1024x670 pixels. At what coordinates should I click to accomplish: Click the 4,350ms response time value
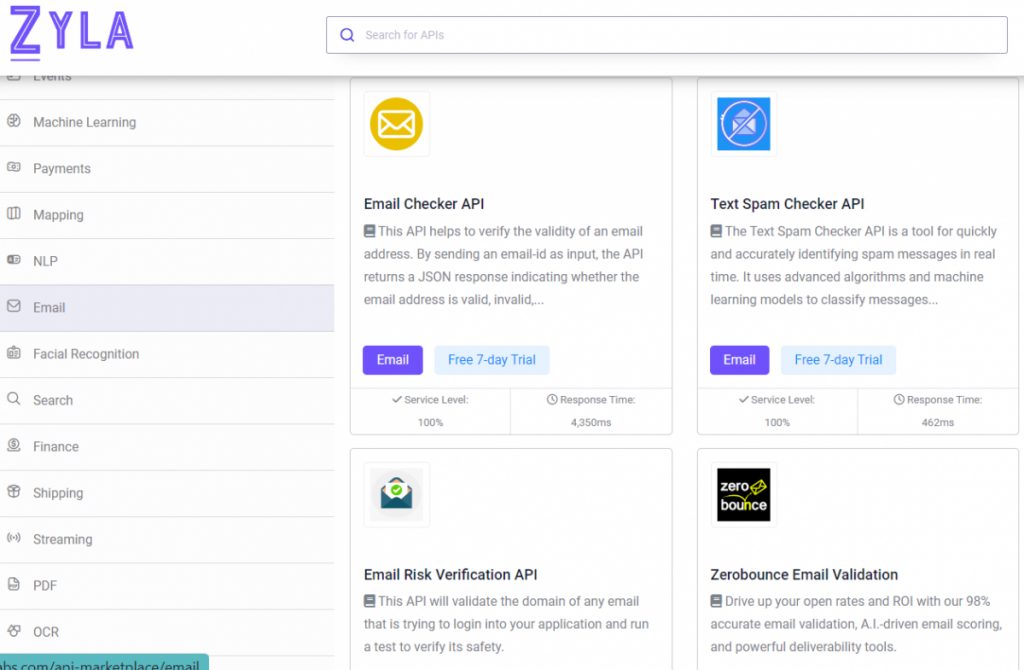591,423
